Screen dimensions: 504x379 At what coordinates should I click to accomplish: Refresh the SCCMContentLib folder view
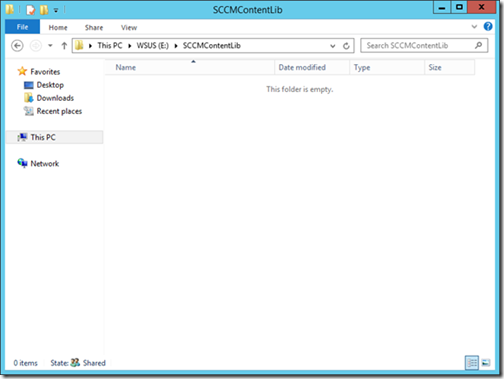point(346,46)
